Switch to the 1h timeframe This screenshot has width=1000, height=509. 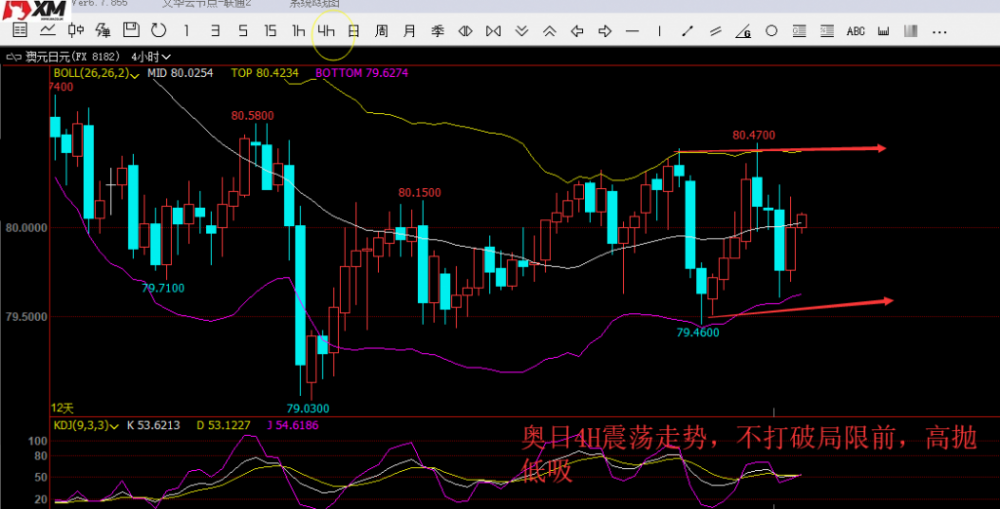click(298, 31)
